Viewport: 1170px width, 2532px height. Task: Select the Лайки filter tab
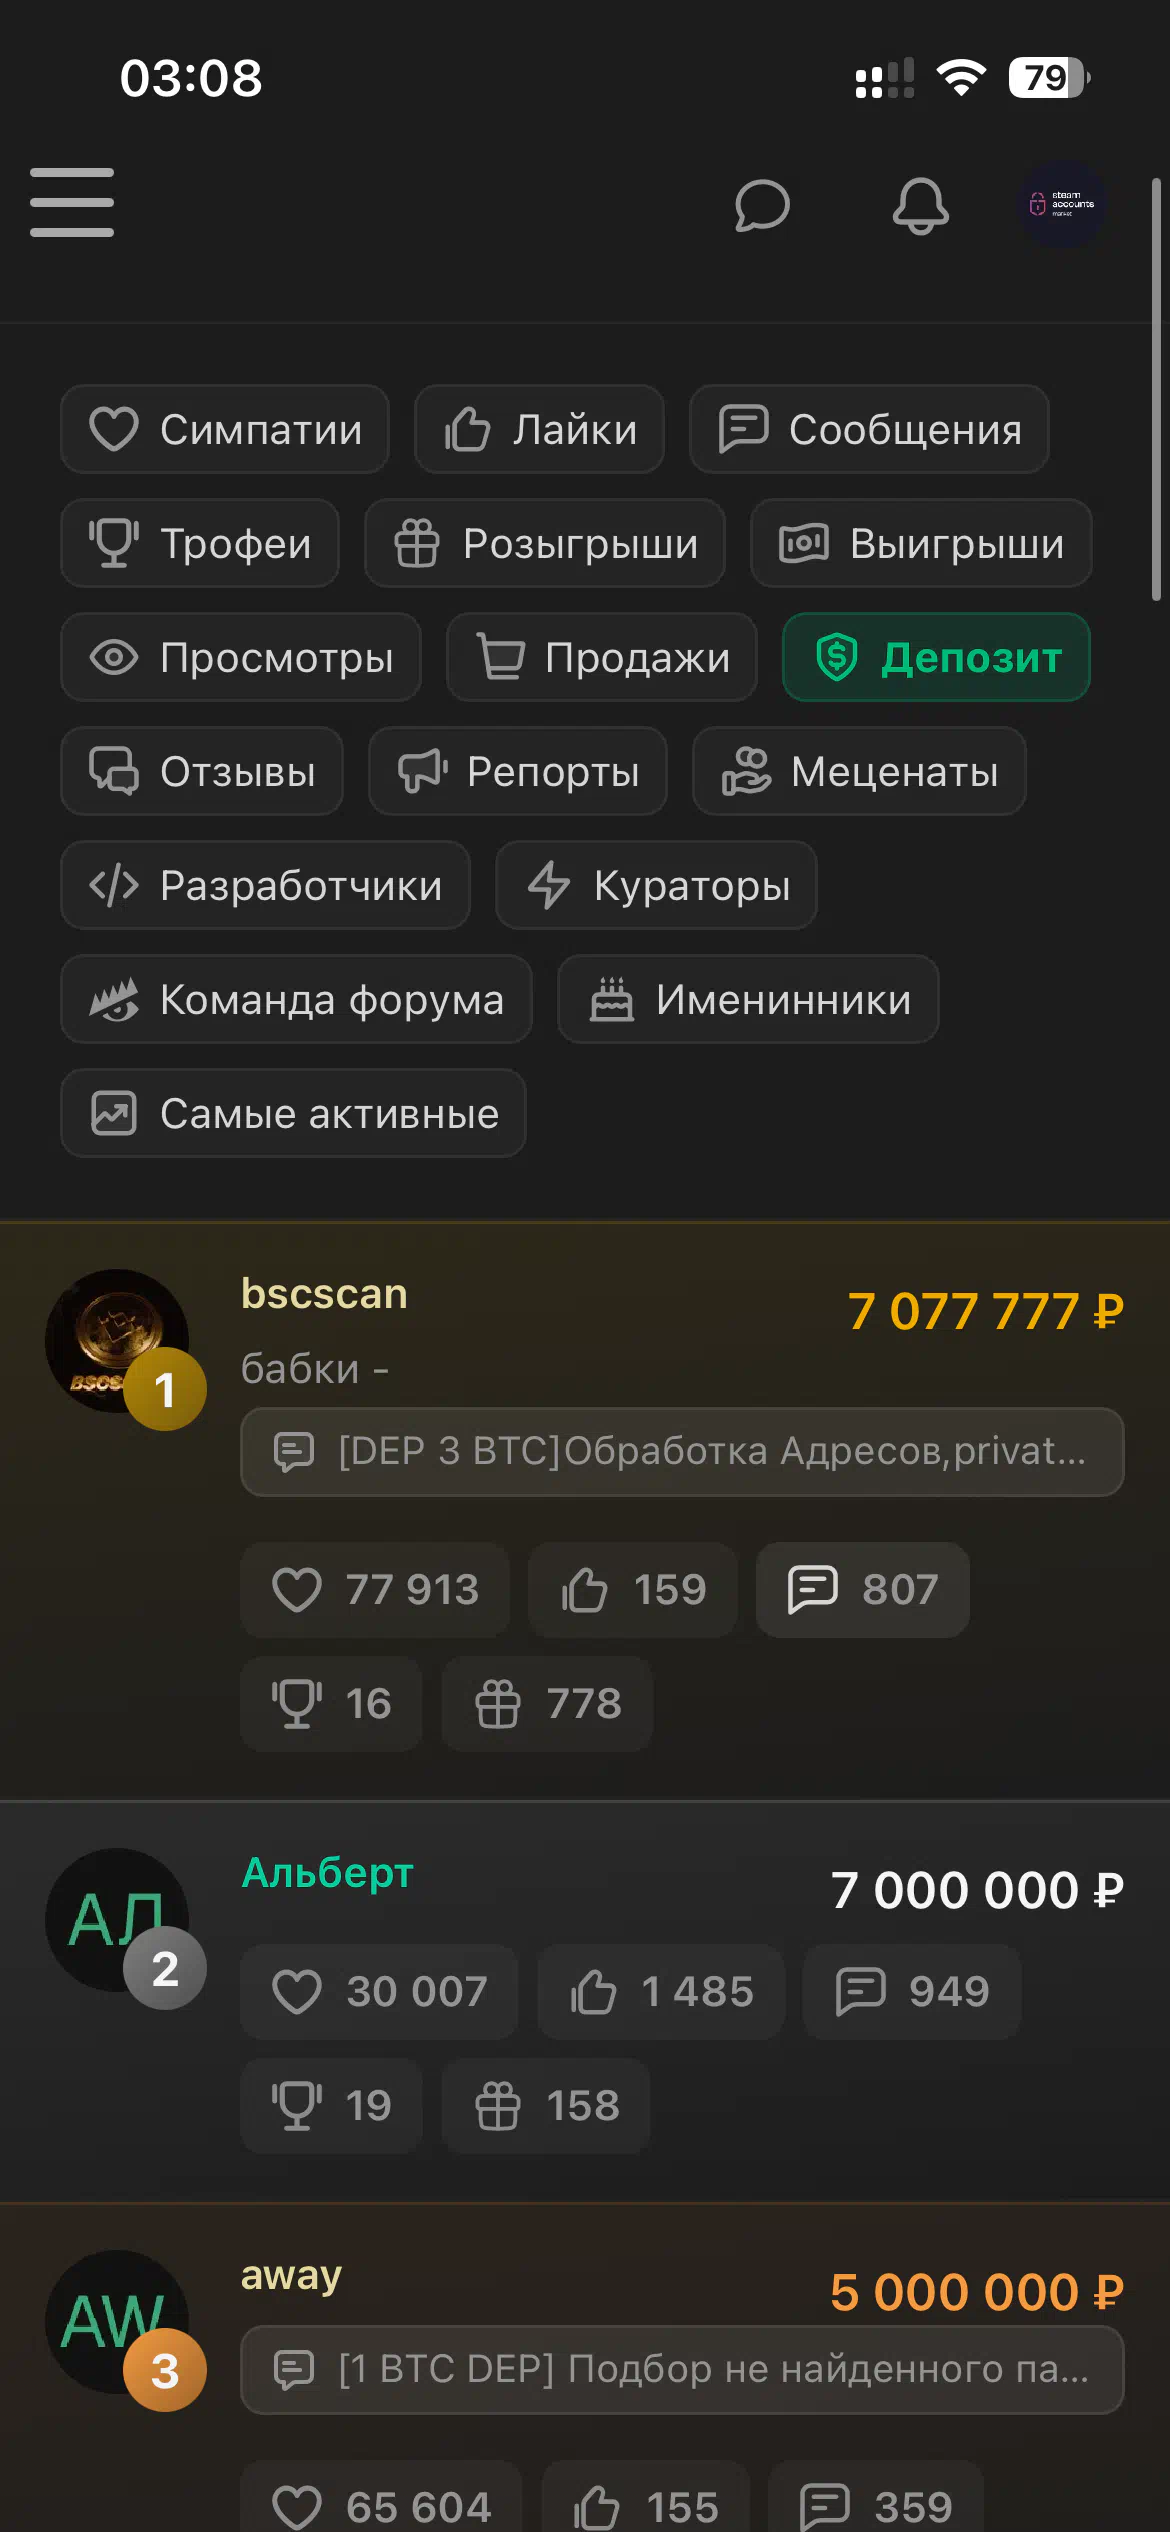click(x=540, y=429)
